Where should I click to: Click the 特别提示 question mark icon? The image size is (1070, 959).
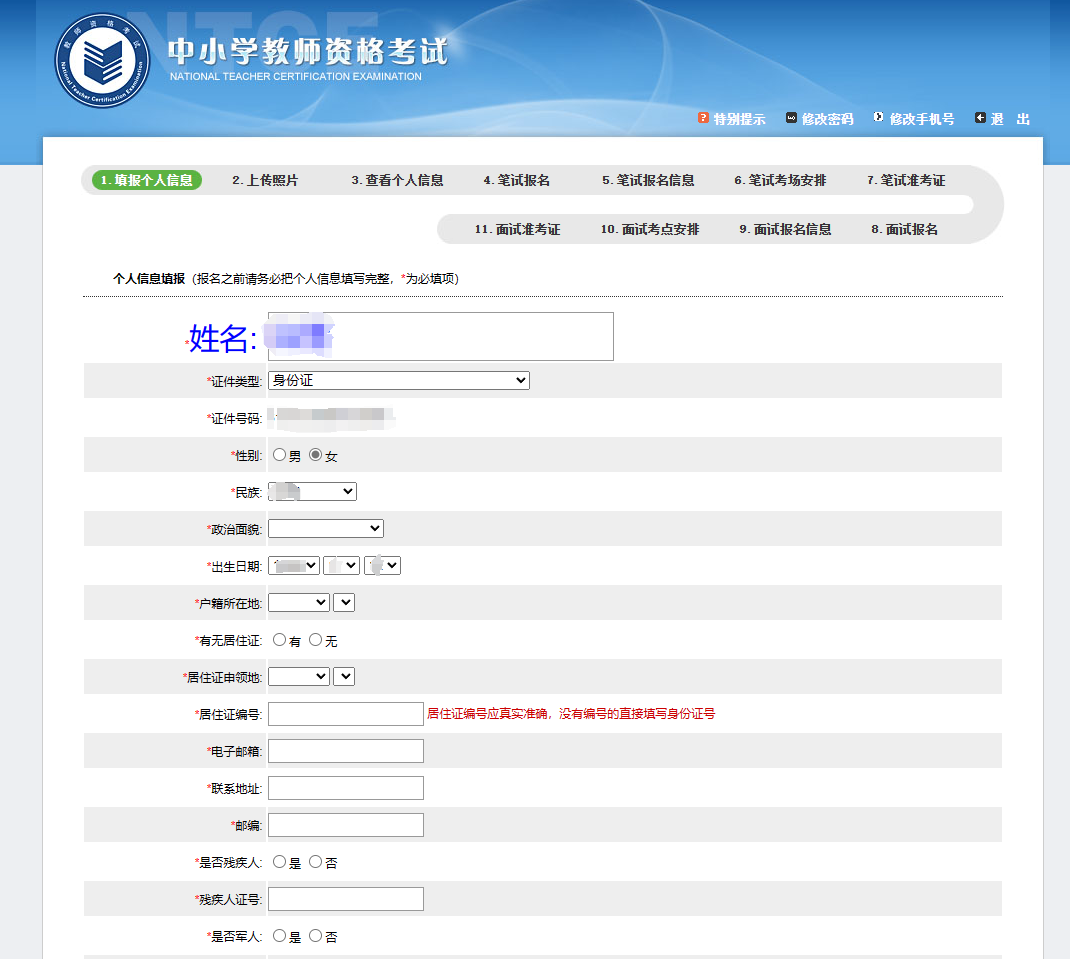coord(702,118)
